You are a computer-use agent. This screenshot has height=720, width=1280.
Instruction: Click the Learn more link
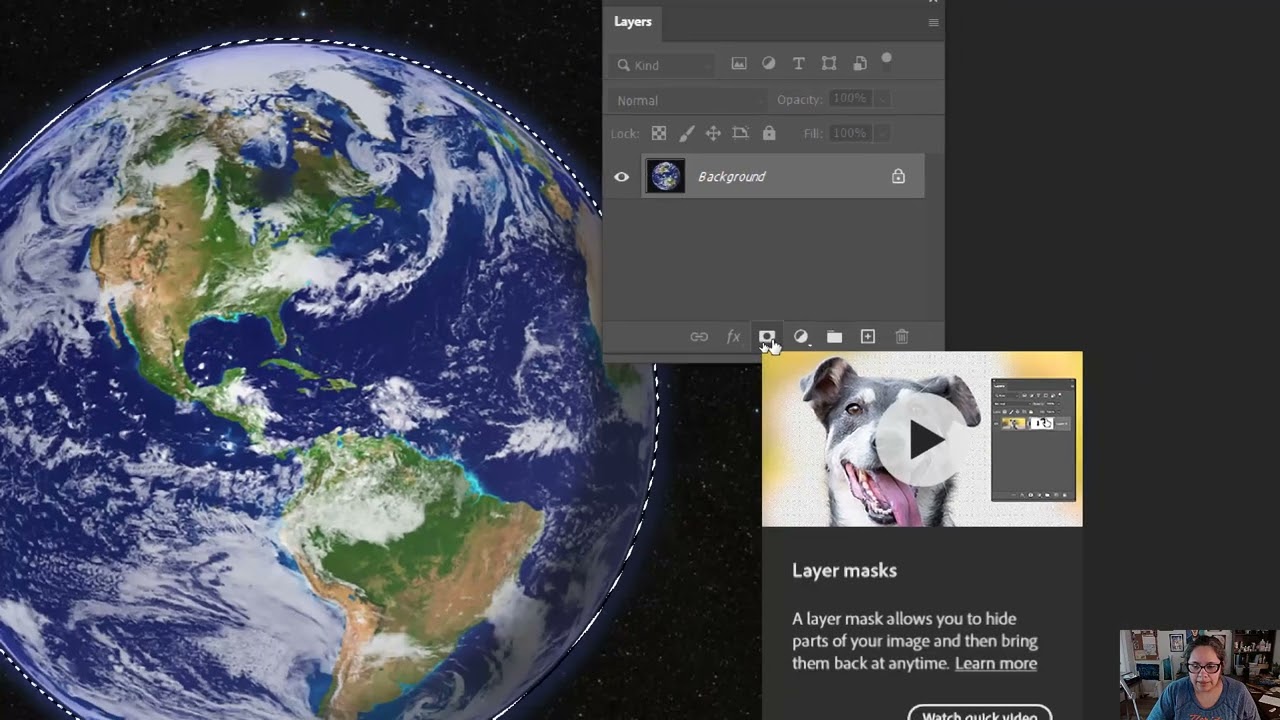point(996,663)
